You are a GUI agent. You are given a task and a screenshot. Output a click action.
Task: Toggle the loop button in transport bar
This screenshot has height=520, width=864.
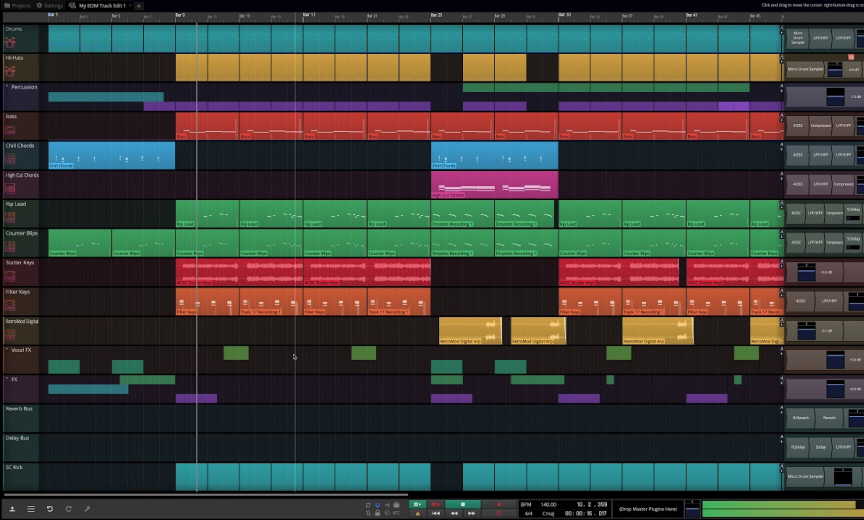[x=367, y=504]
